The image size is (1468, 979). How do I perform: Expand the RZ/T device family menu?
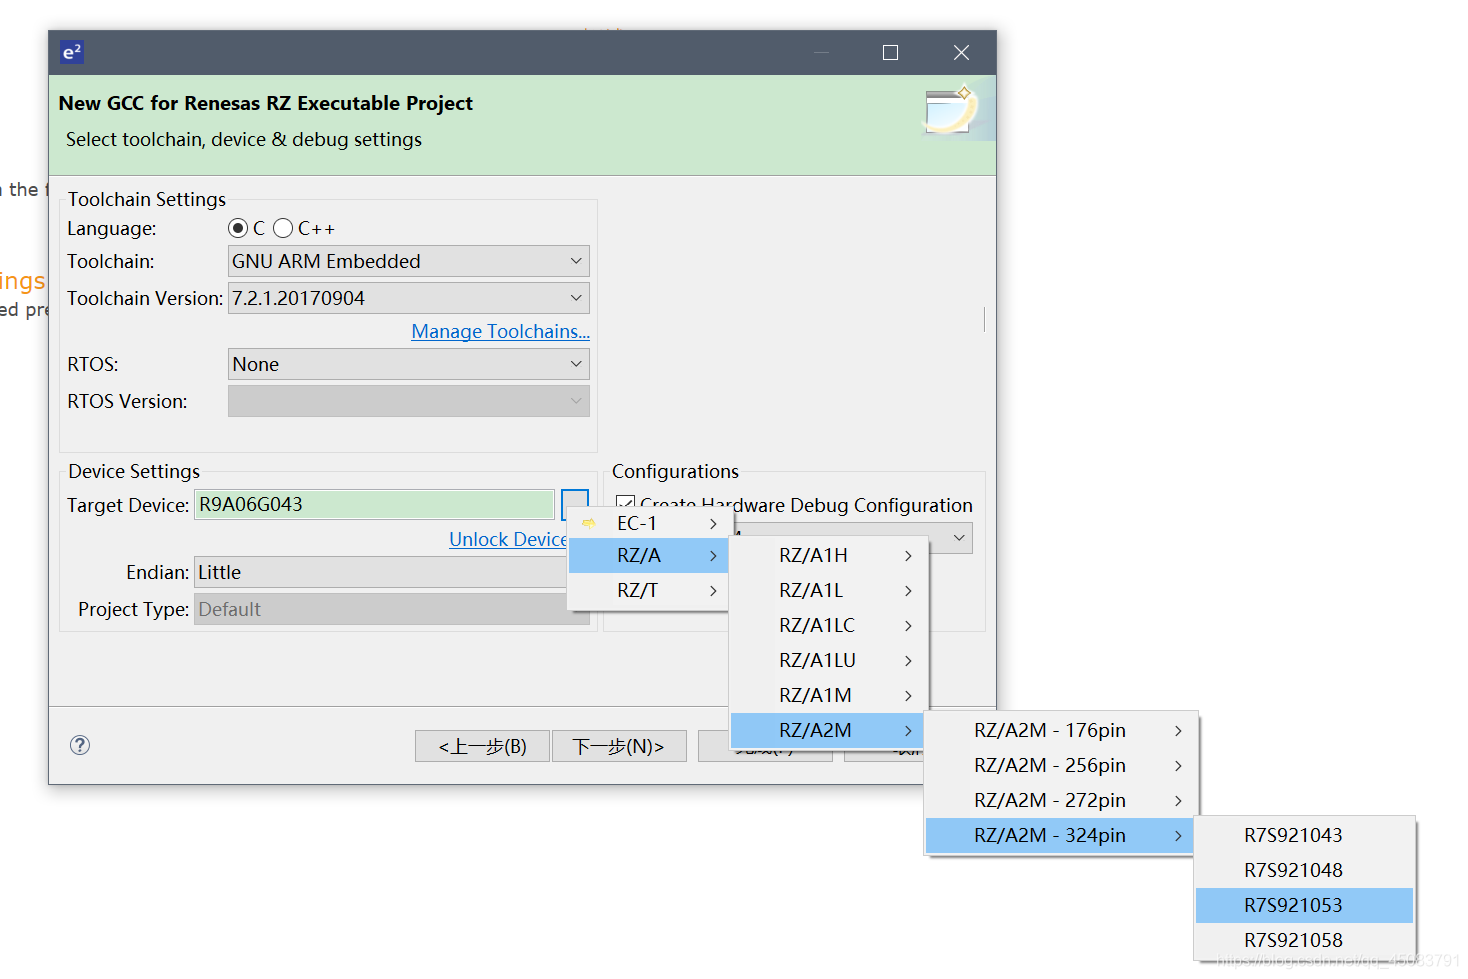pos(648,590)
